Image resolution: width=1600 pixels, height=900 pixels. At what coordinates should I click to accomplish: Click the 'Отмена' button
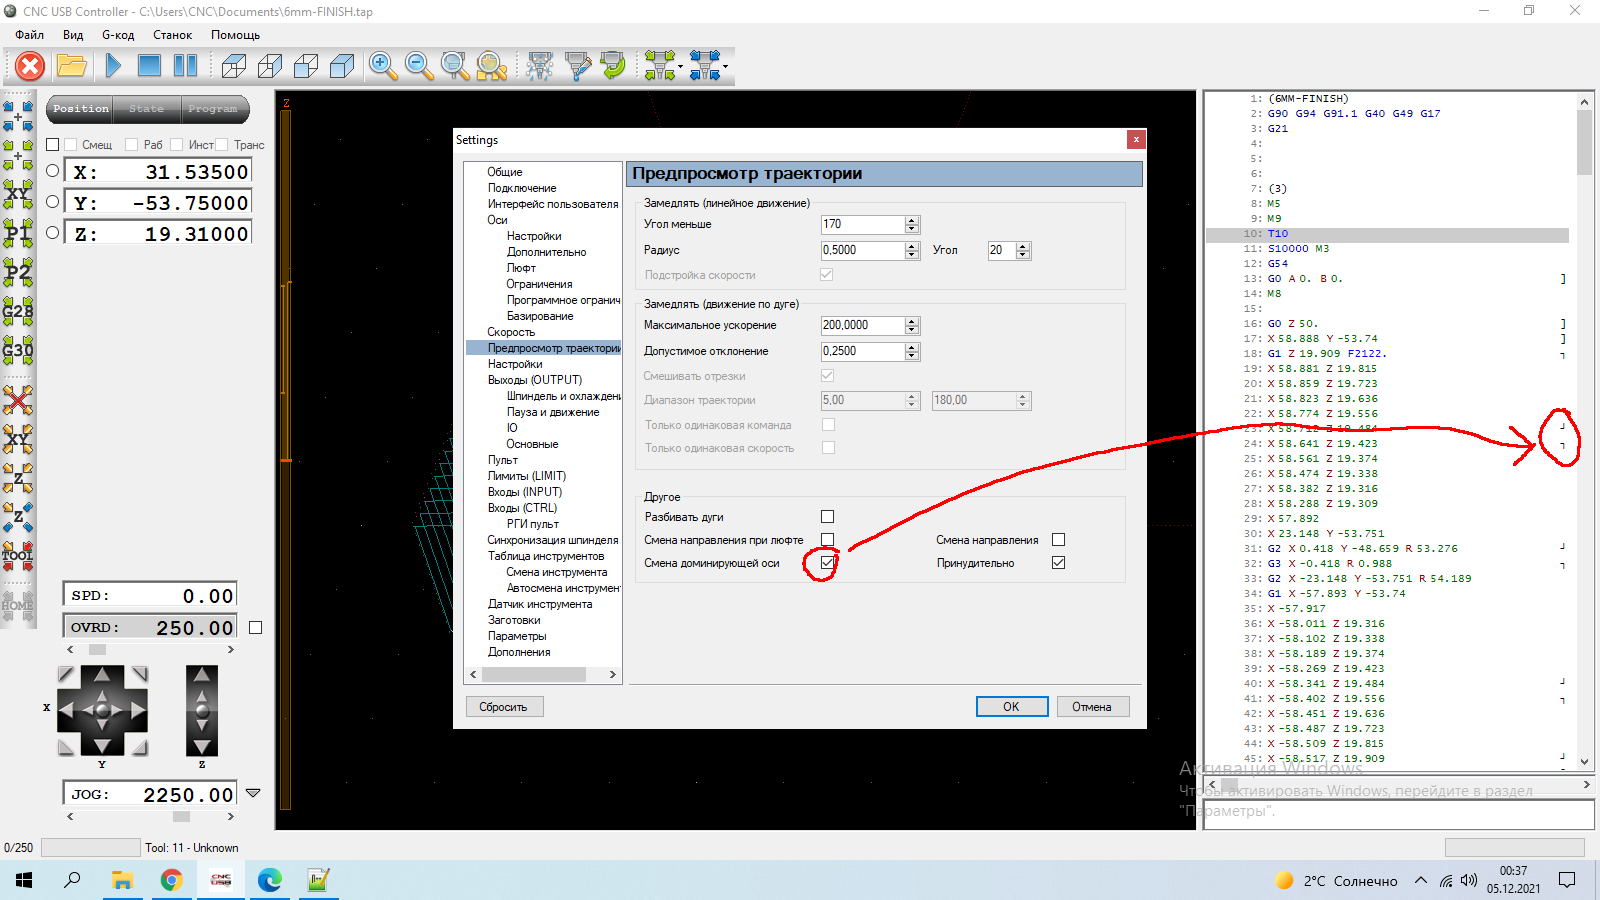(1092, 707)
